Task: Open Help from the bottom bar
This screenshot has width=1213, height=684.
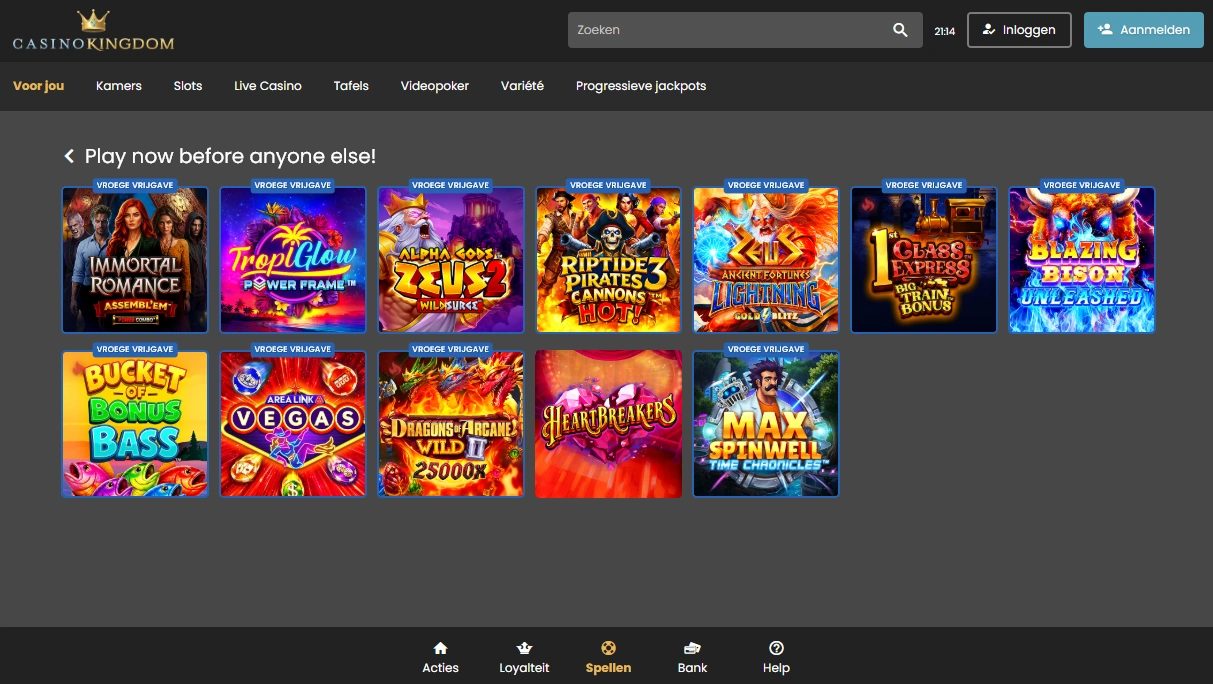Action: click(776, 658)
